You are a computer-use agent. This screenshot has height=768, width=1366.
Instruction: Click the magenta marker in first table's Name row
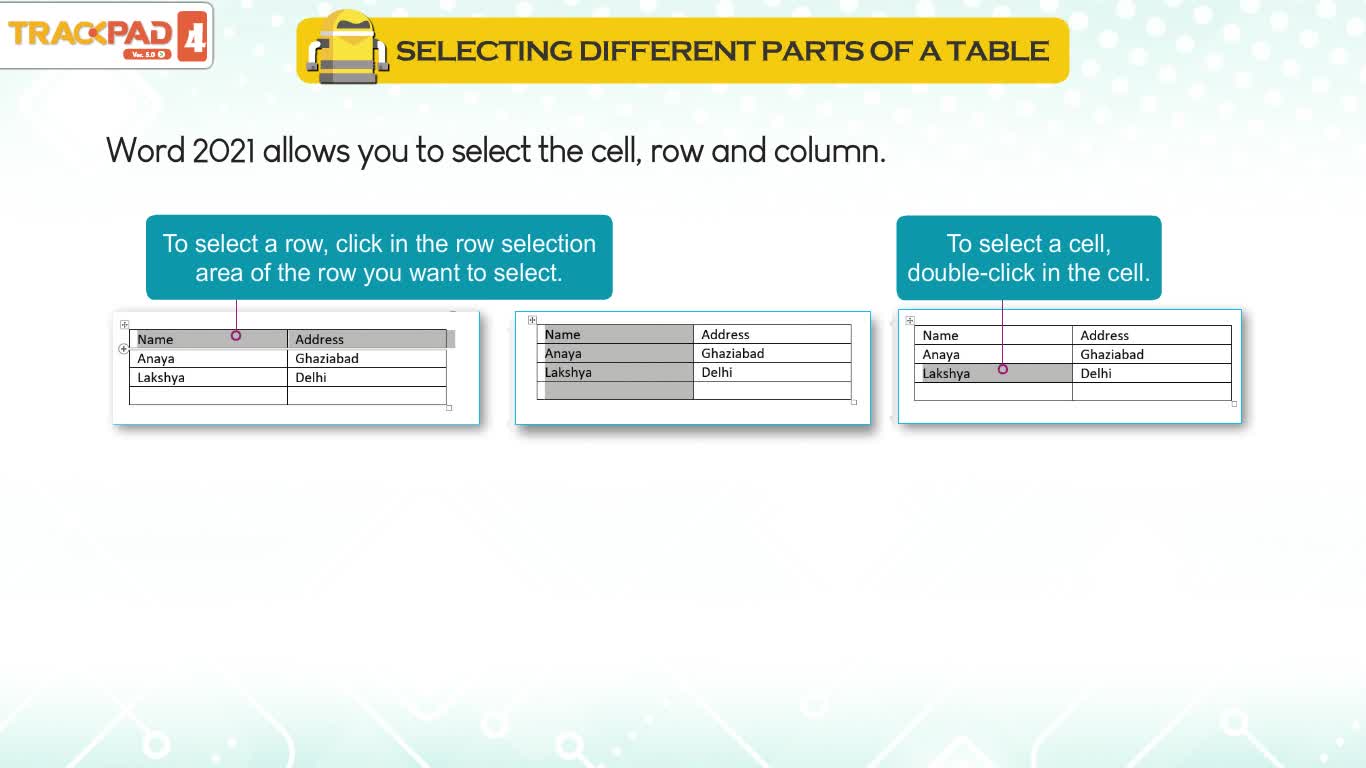(x=236, y=336)
